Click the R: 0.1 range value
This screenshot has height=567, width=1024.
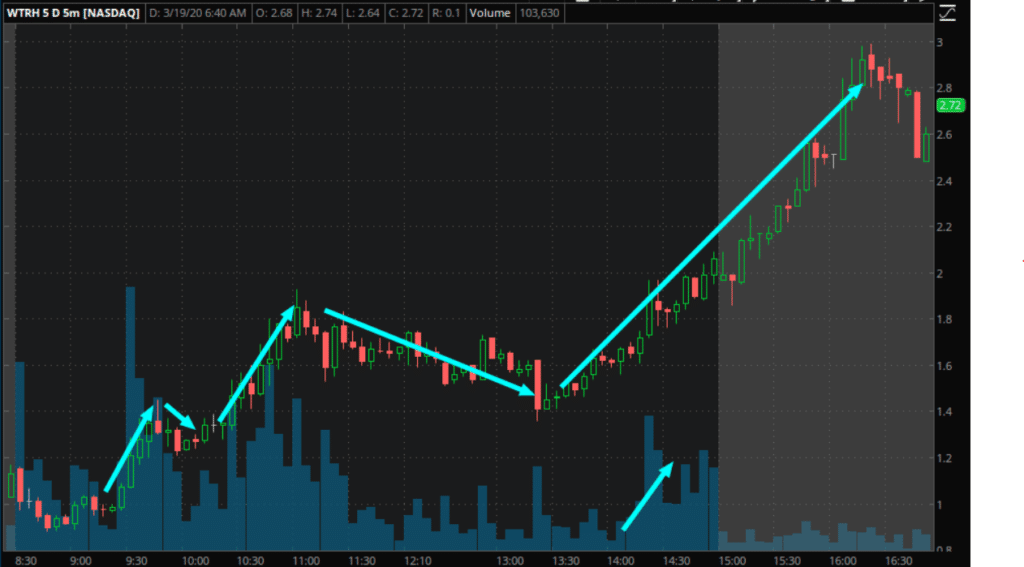coord(446,13)
